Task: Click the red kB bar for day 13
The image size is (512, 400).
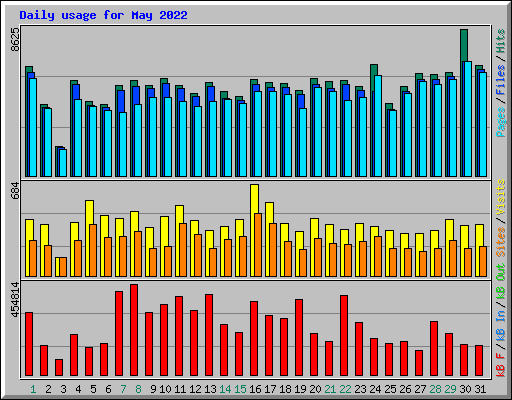Action: click(209, 335)
